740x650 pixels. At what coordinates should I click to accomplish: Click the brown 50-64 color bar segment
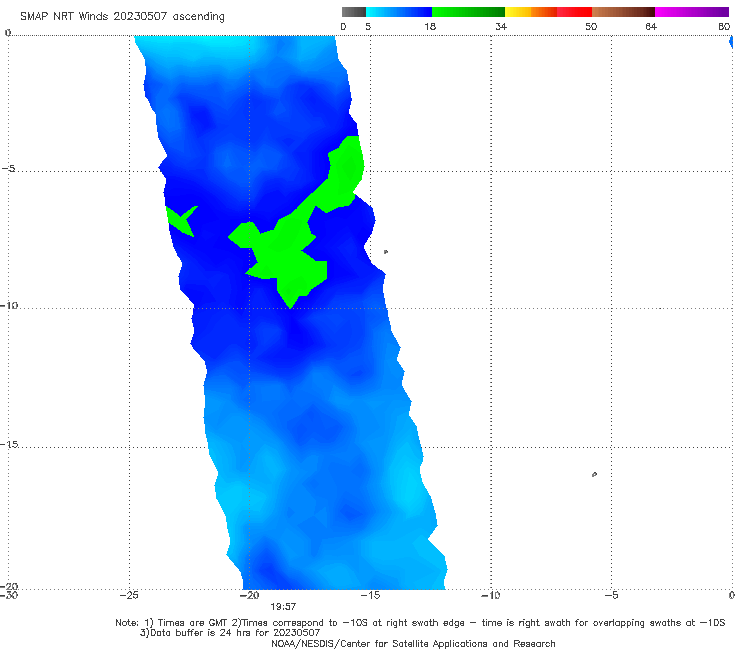[x=623, y=12]
